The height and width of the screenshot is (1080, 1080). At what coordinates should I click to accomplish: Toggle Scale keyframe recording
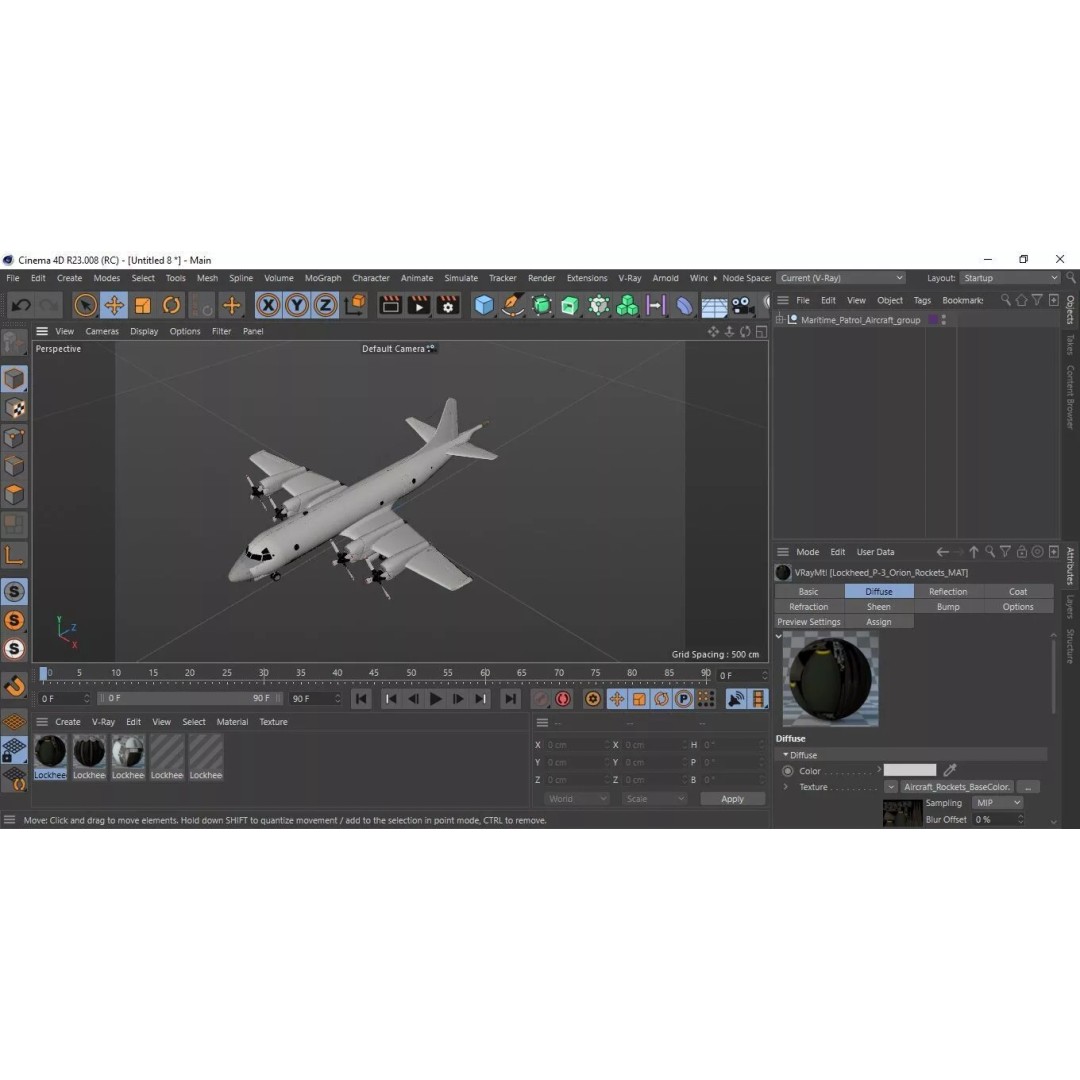(x=639, y=699)
